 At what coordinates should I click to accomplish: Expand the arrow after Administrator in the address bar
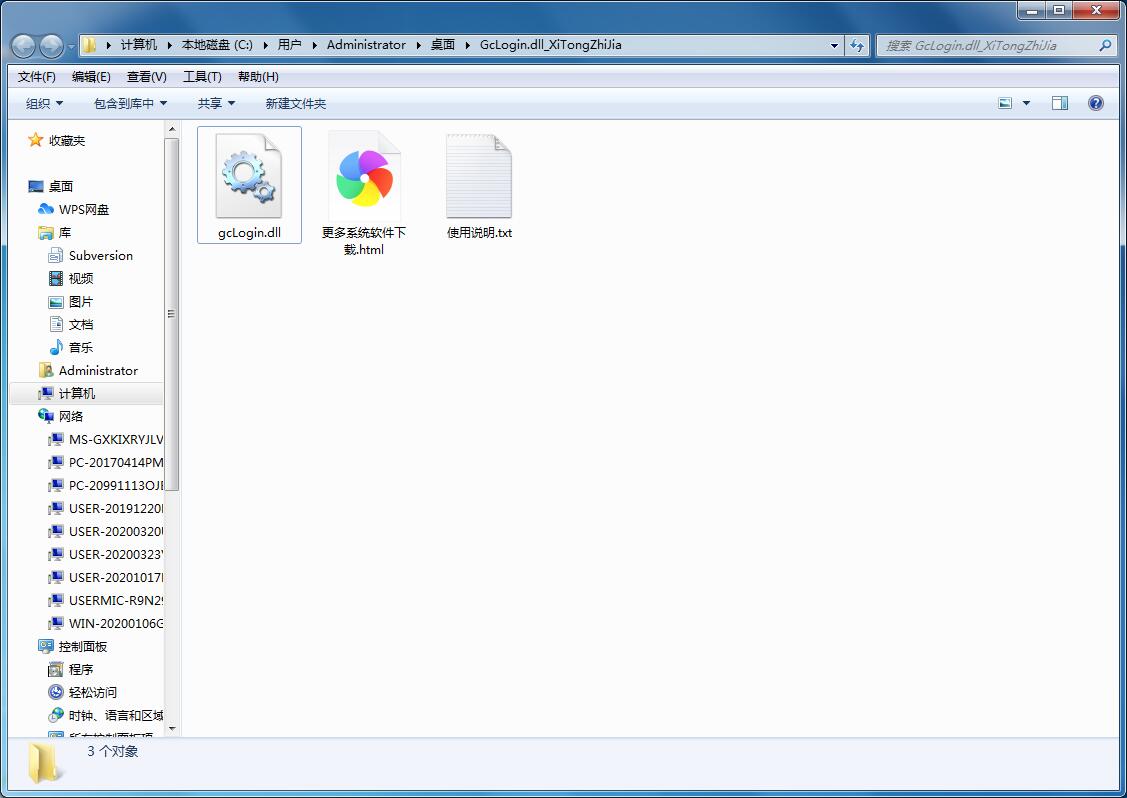(418, 45)
